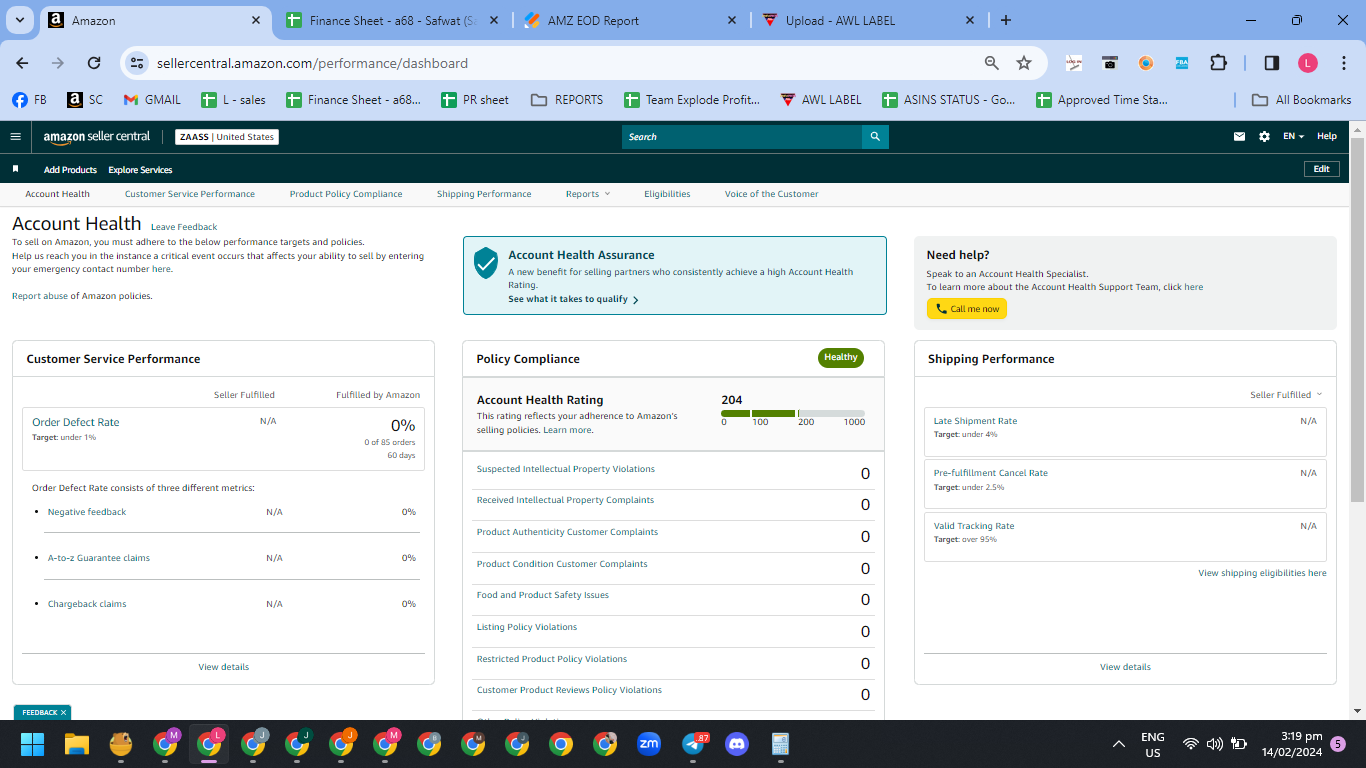Switch to the AMZ EOD Report browser tab
Viewport: 1366px width, 768px height.
point(630,20)
